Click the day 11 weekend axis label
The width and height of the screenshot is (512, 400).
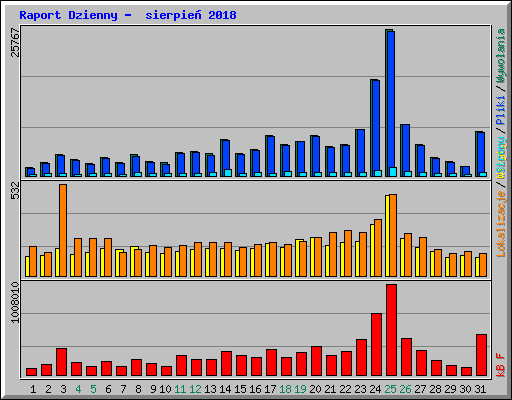tap(180, 389)
